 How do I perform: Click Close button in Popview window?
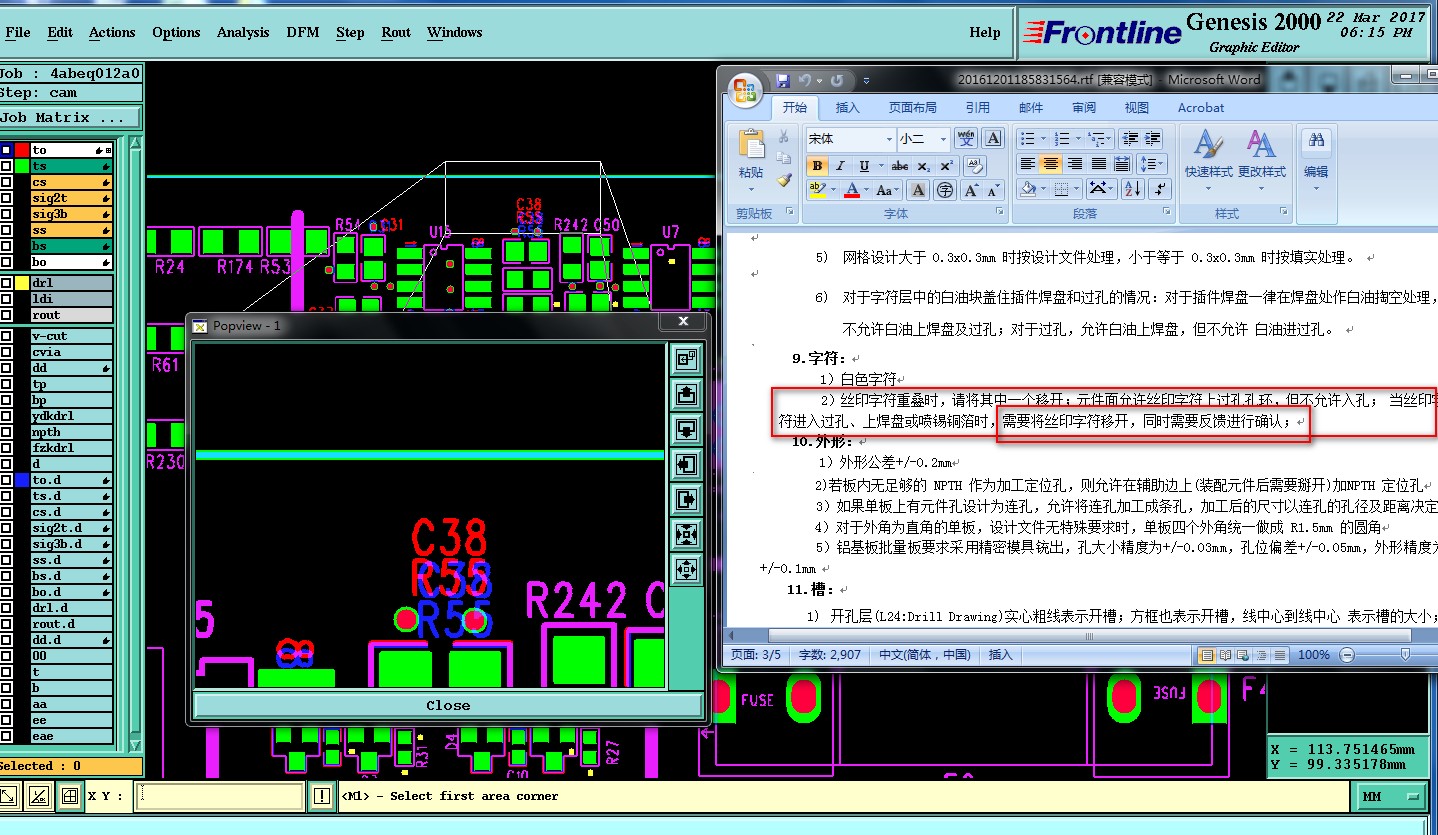447,705
